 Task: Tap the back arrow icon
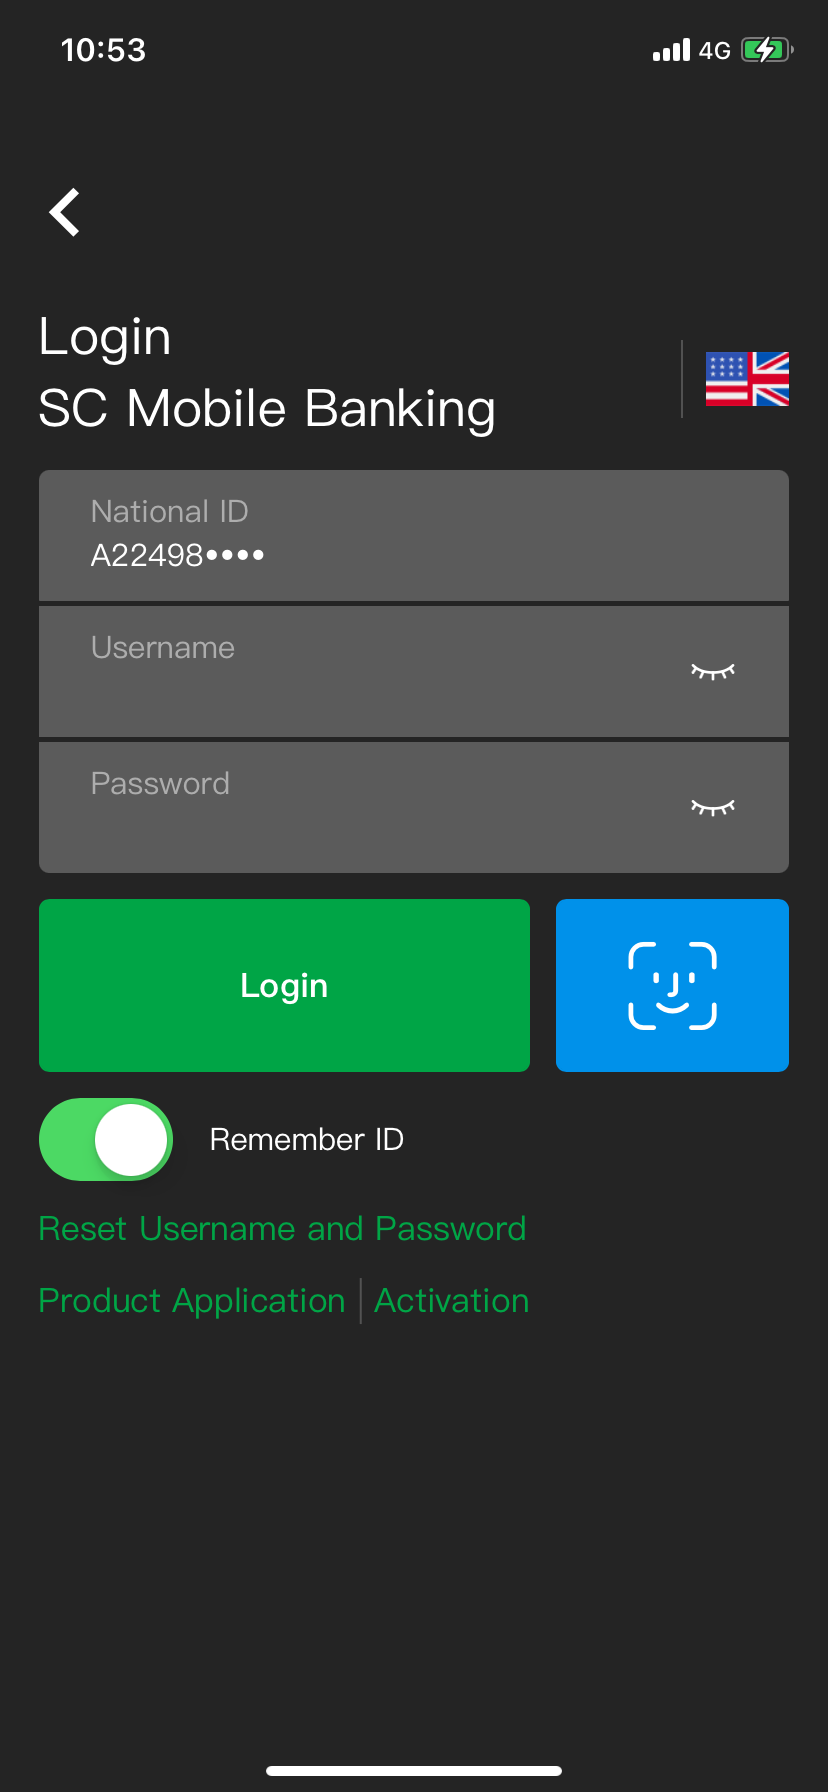coord(65,212)
